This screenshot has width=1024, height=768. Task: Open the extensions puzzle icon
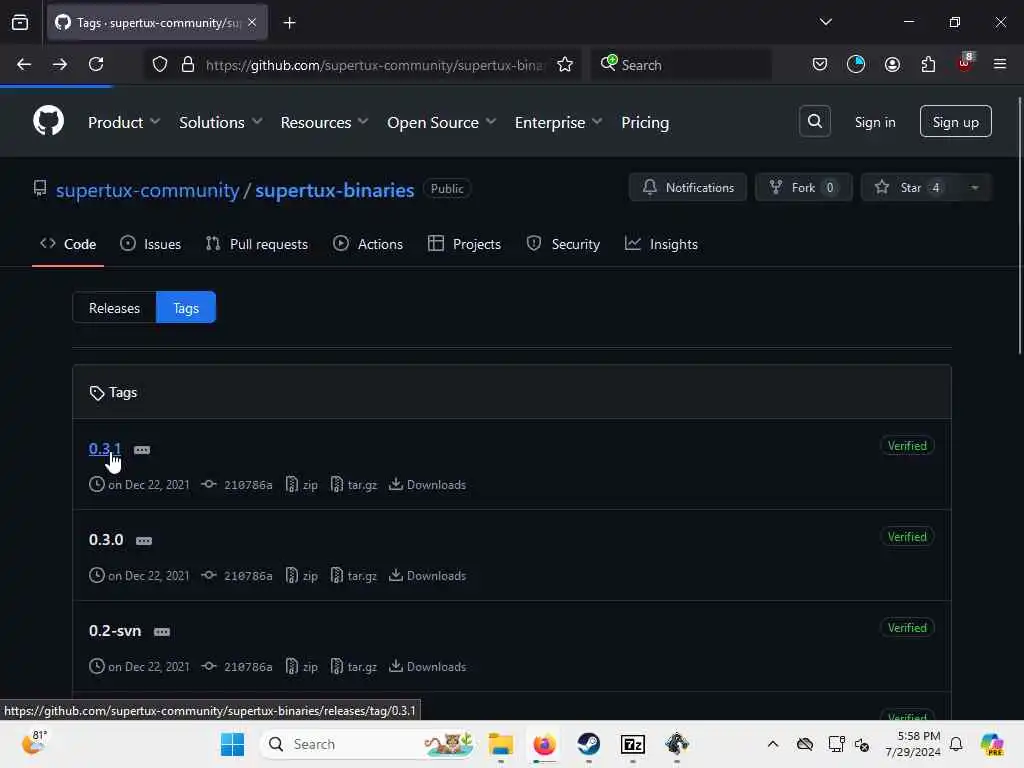click(928, 64)
